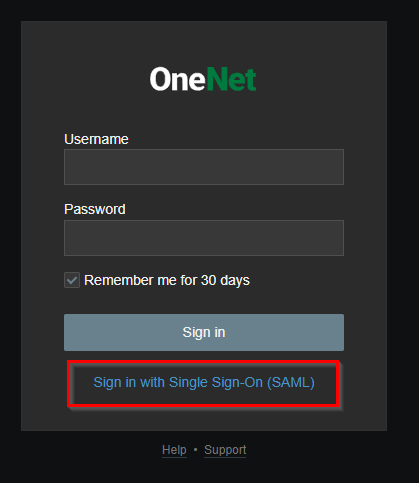
Task: Place cursor in the box under Username
Action: [x=204, y=167]
